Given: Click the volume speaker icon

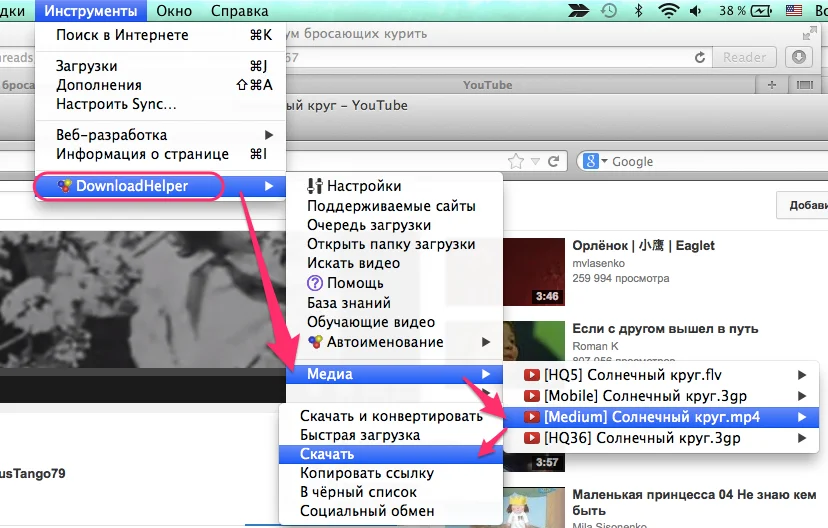Looking at the screenshot, I should click(695, 10).
